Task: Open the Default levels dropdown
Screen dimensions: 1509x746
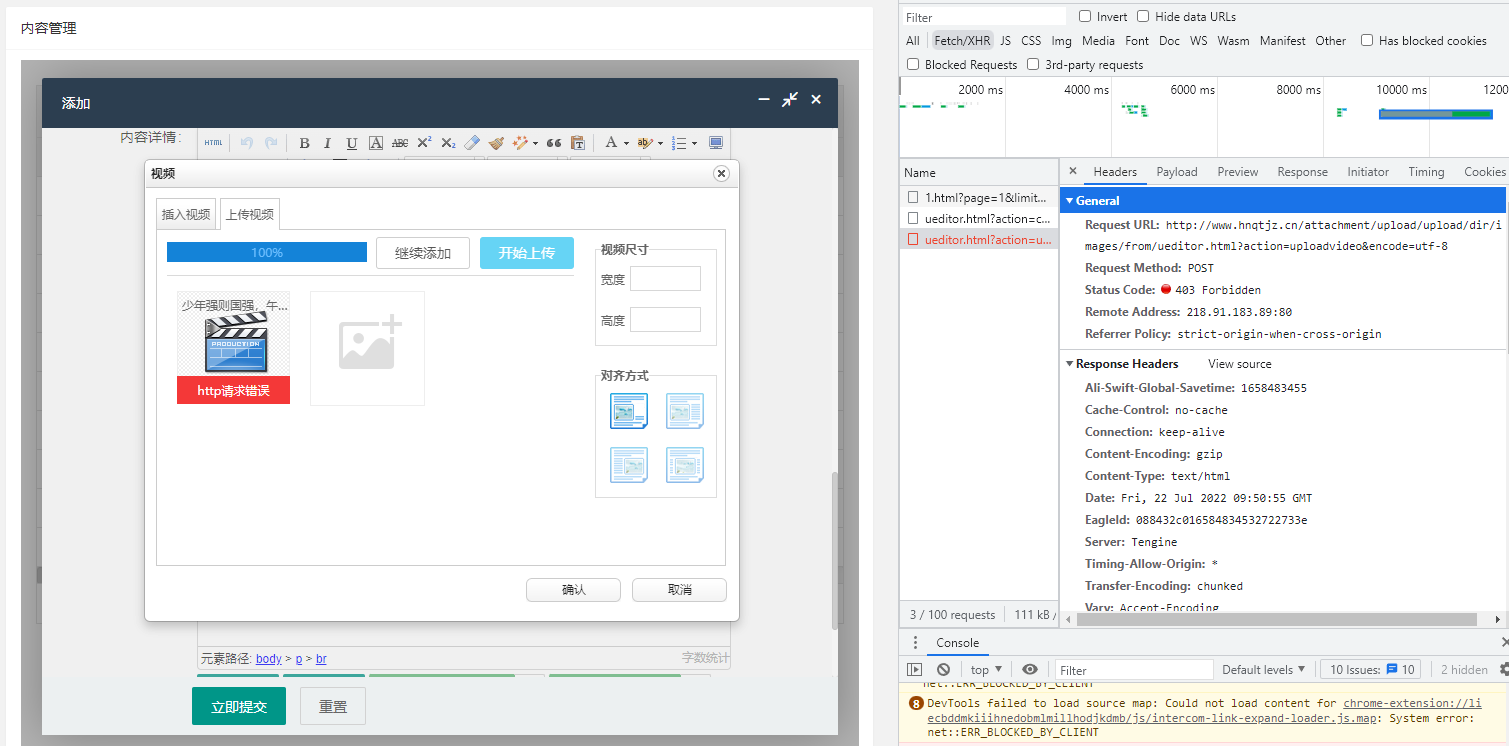Action: 1264,669
